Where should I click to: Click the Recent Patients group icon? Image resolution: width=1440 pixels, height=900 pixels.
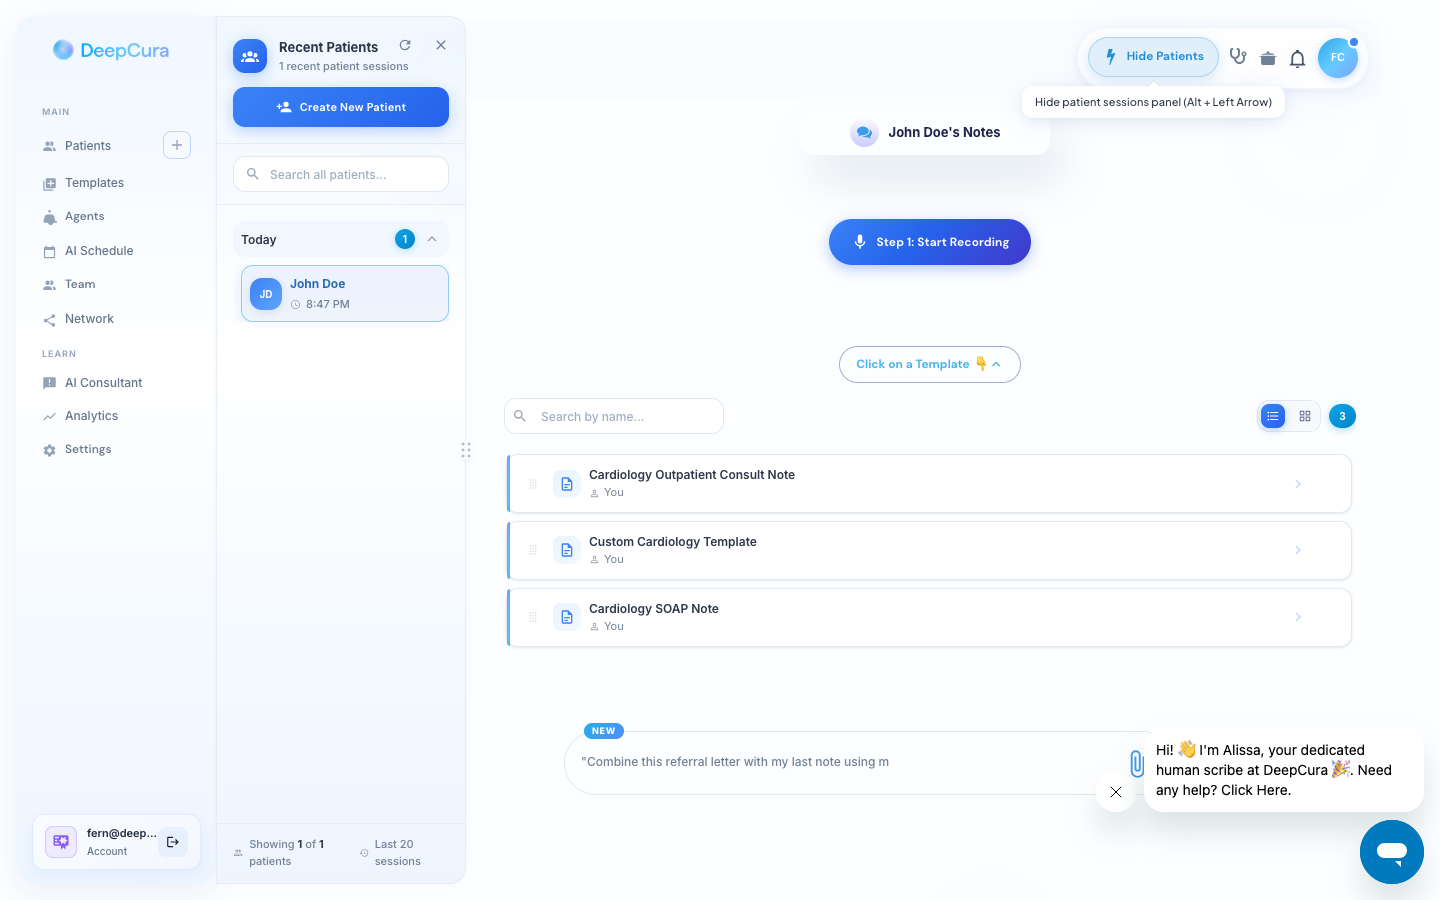tap(250, 56)
